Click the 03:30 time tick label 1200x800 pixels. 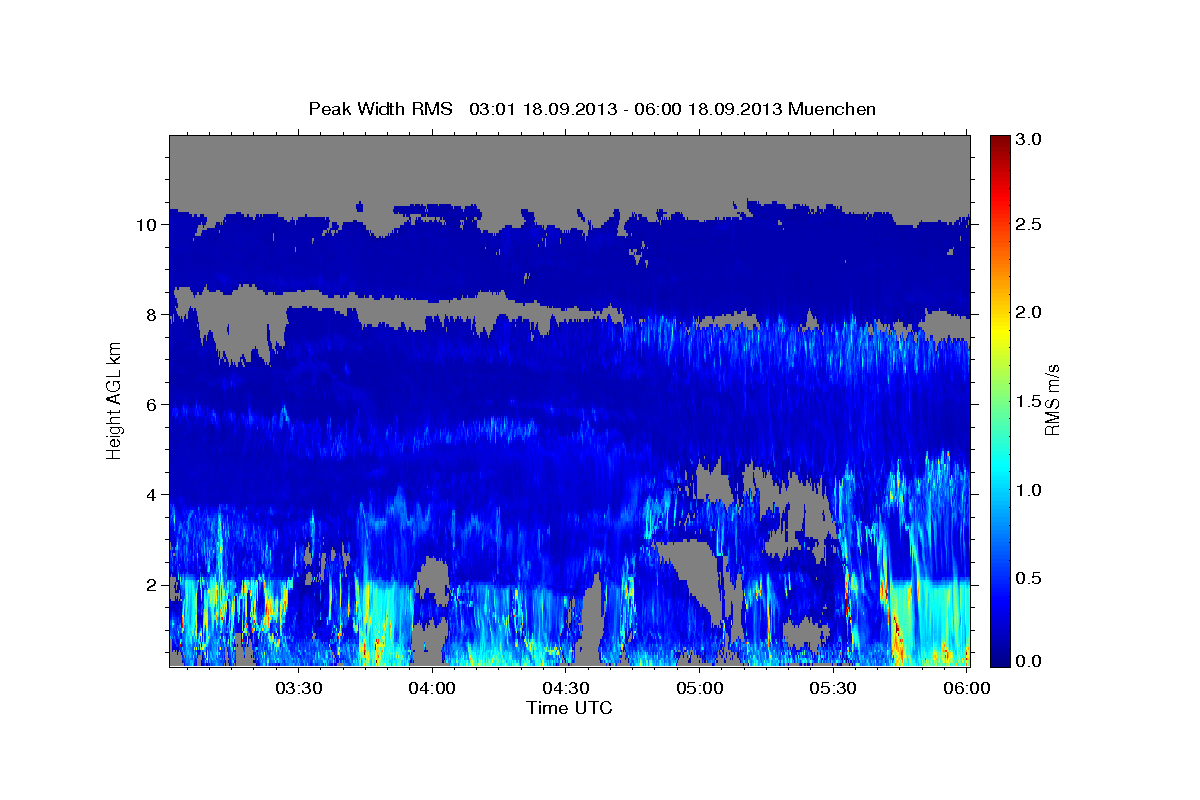298,689
